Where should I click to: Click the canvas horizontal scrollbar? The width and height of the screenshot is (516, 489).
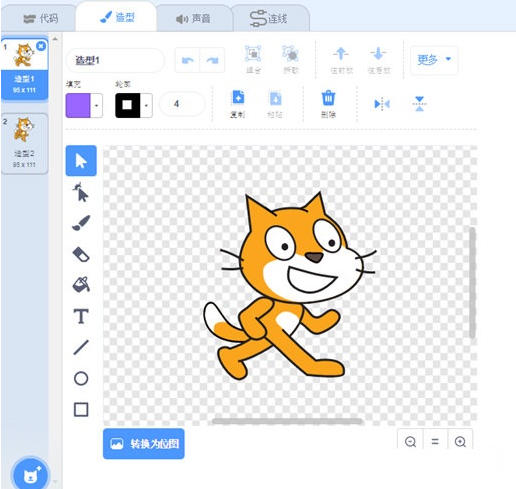point(287,422)
